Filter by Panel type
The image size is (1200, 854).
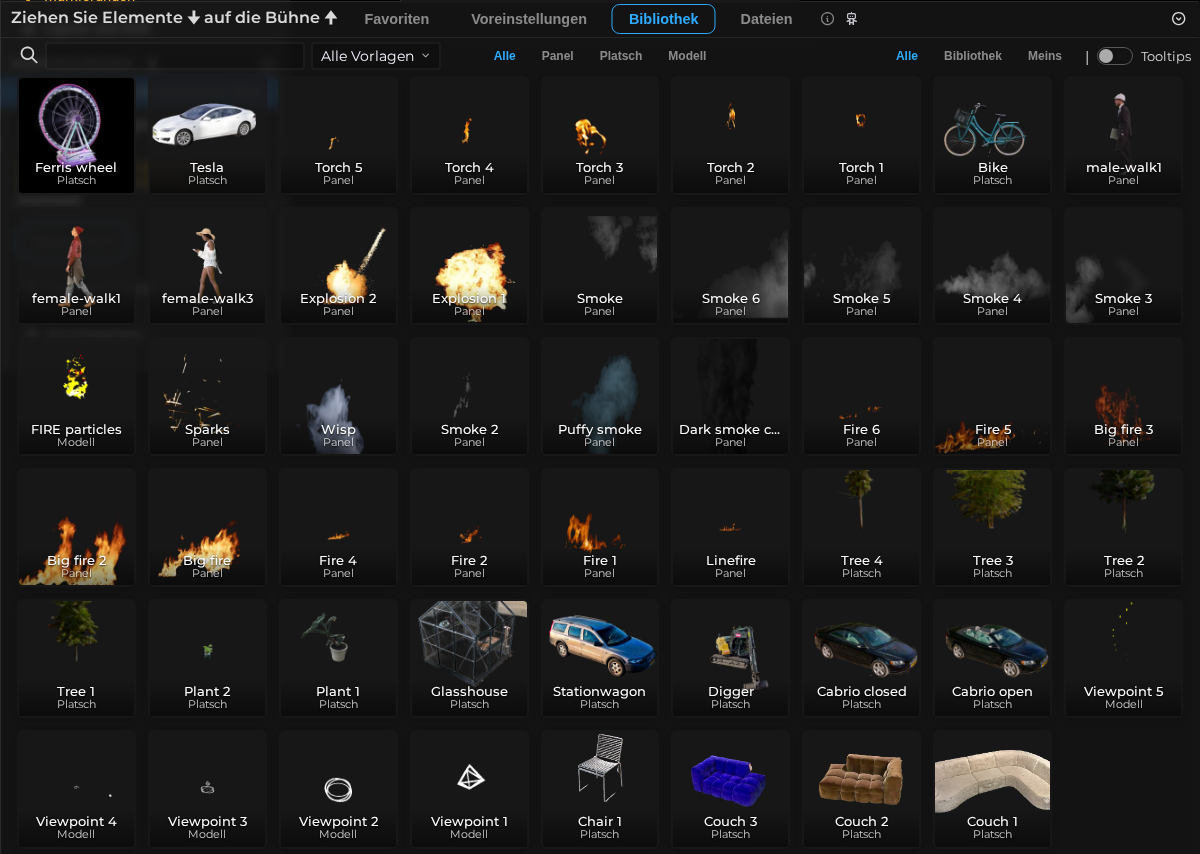558,56
